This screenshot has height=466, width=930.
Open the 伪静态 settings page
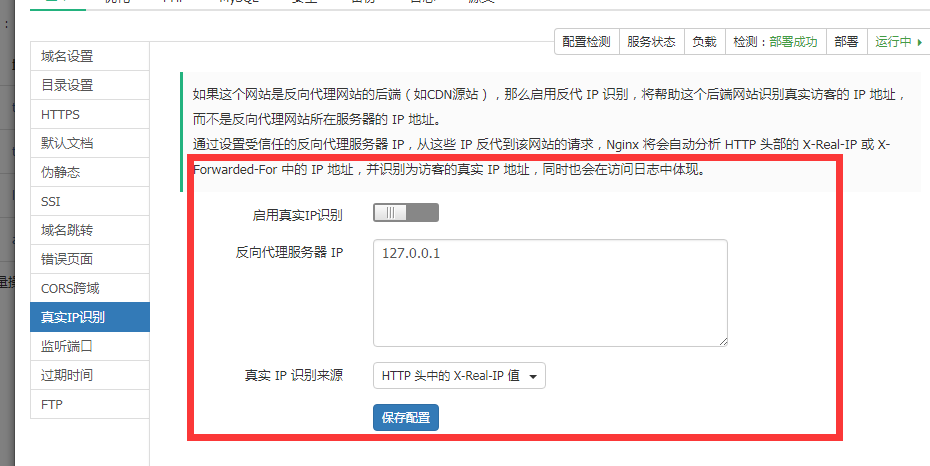click(90, 173)
